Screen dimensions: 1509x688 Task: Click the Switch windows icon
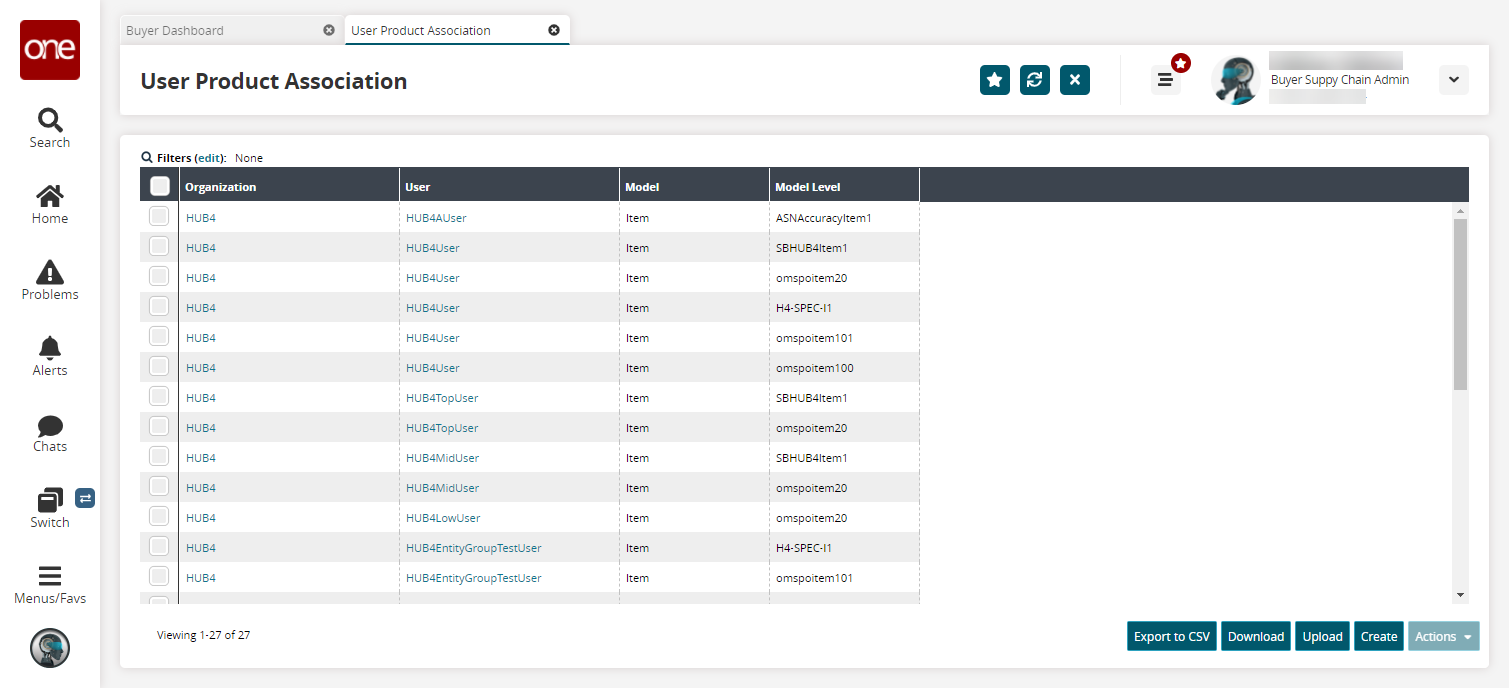(50, 500)
